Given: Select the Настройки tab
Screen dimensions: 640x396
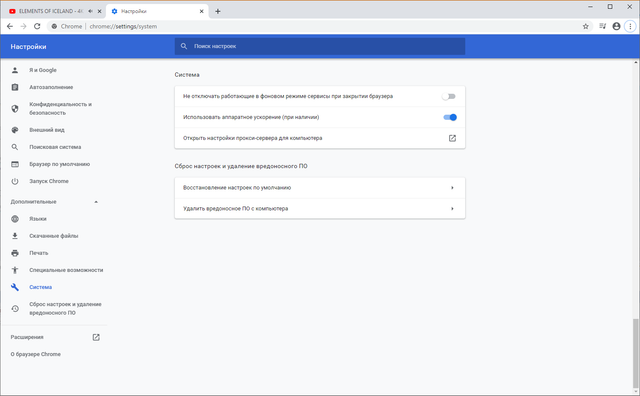Looking at the screenshot, I should click(157, 11).
